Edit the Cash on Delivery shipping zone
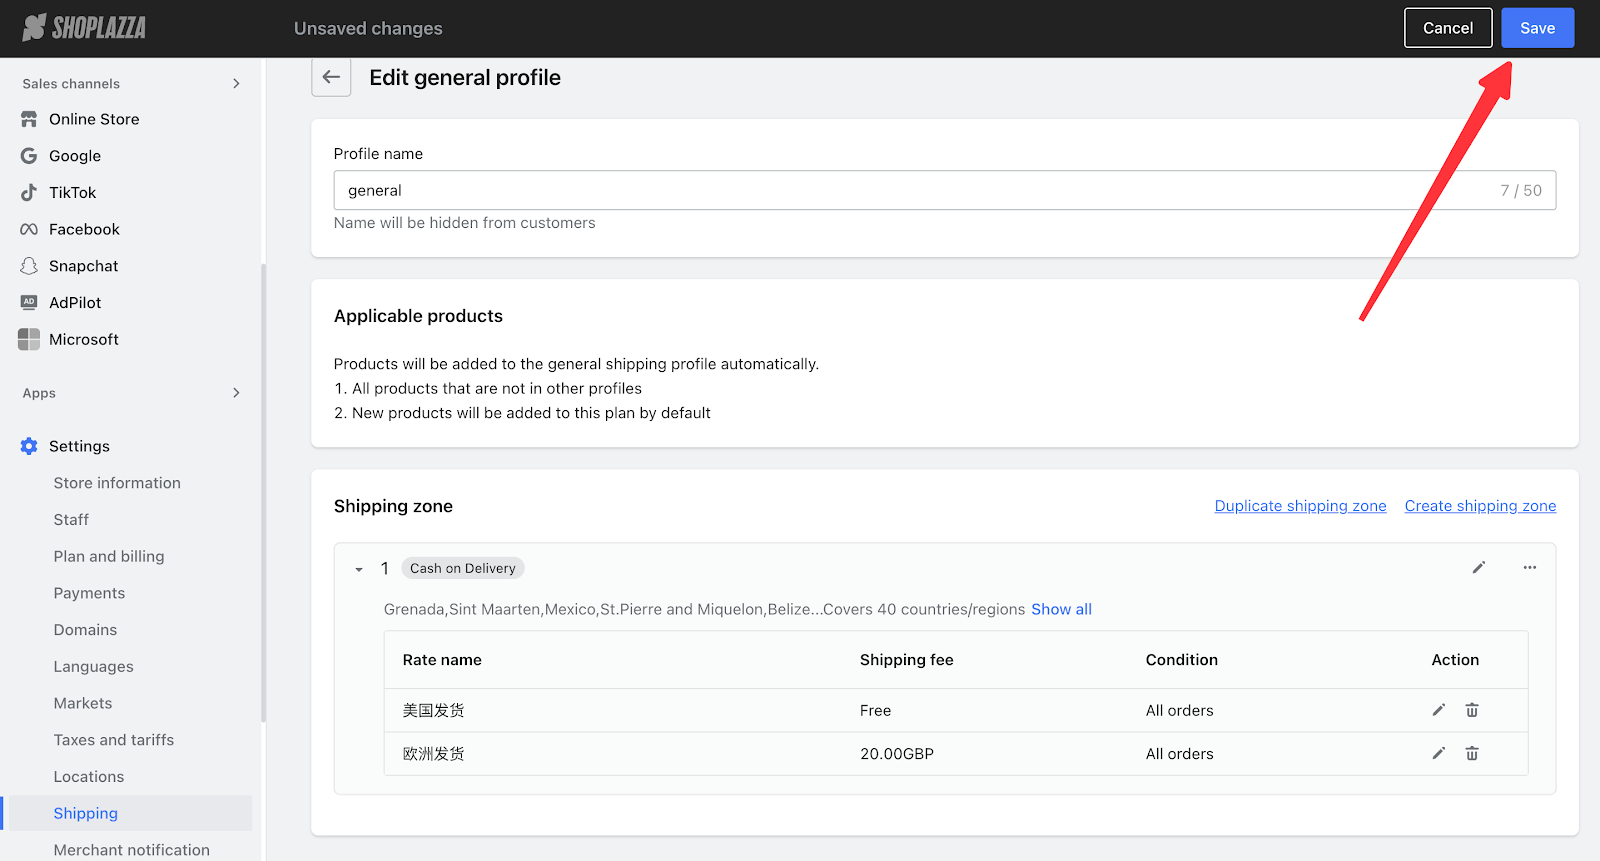 tap(1478, 568)
